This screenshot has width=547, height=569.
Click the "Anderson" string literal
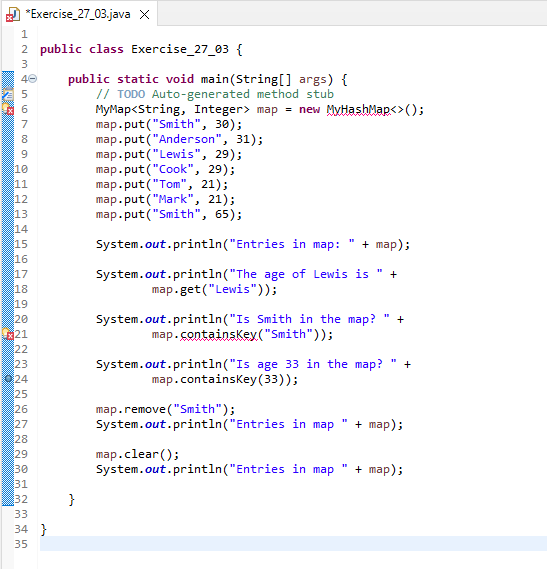tap(187, 139)
